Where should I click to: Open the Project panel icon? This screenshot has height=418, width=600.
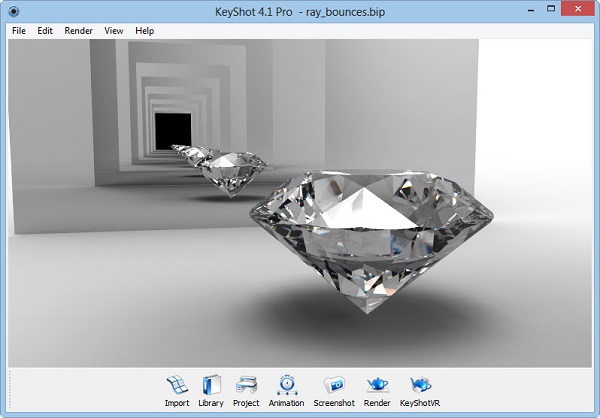246,385
